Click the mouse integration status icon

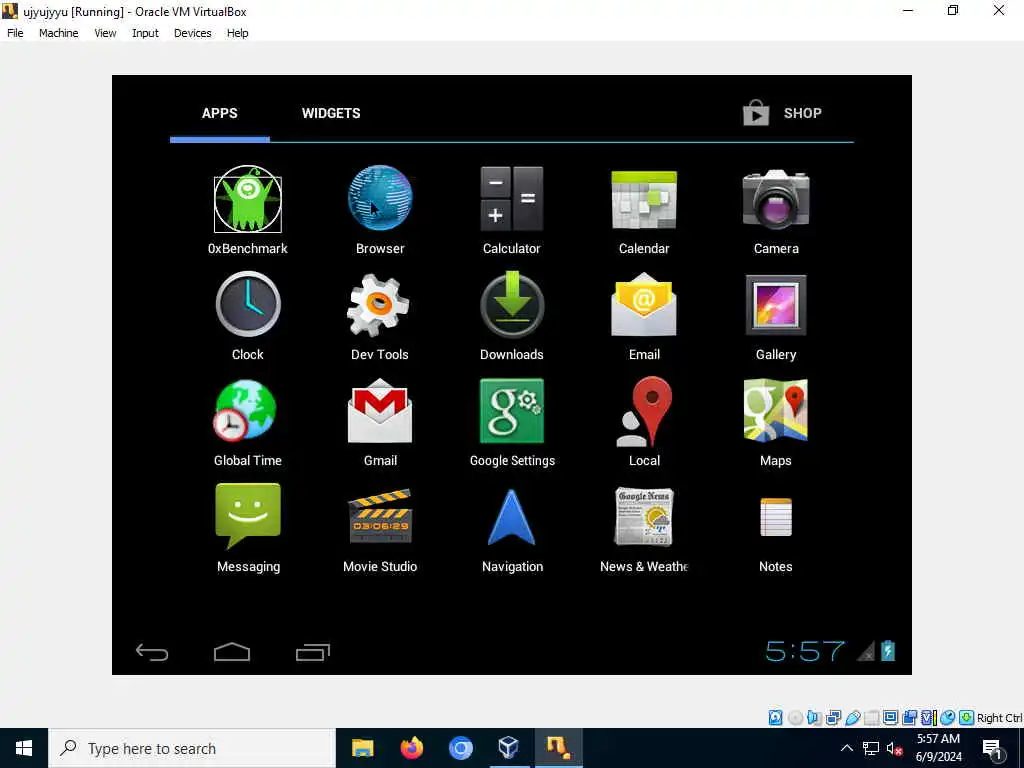[947, 718]
